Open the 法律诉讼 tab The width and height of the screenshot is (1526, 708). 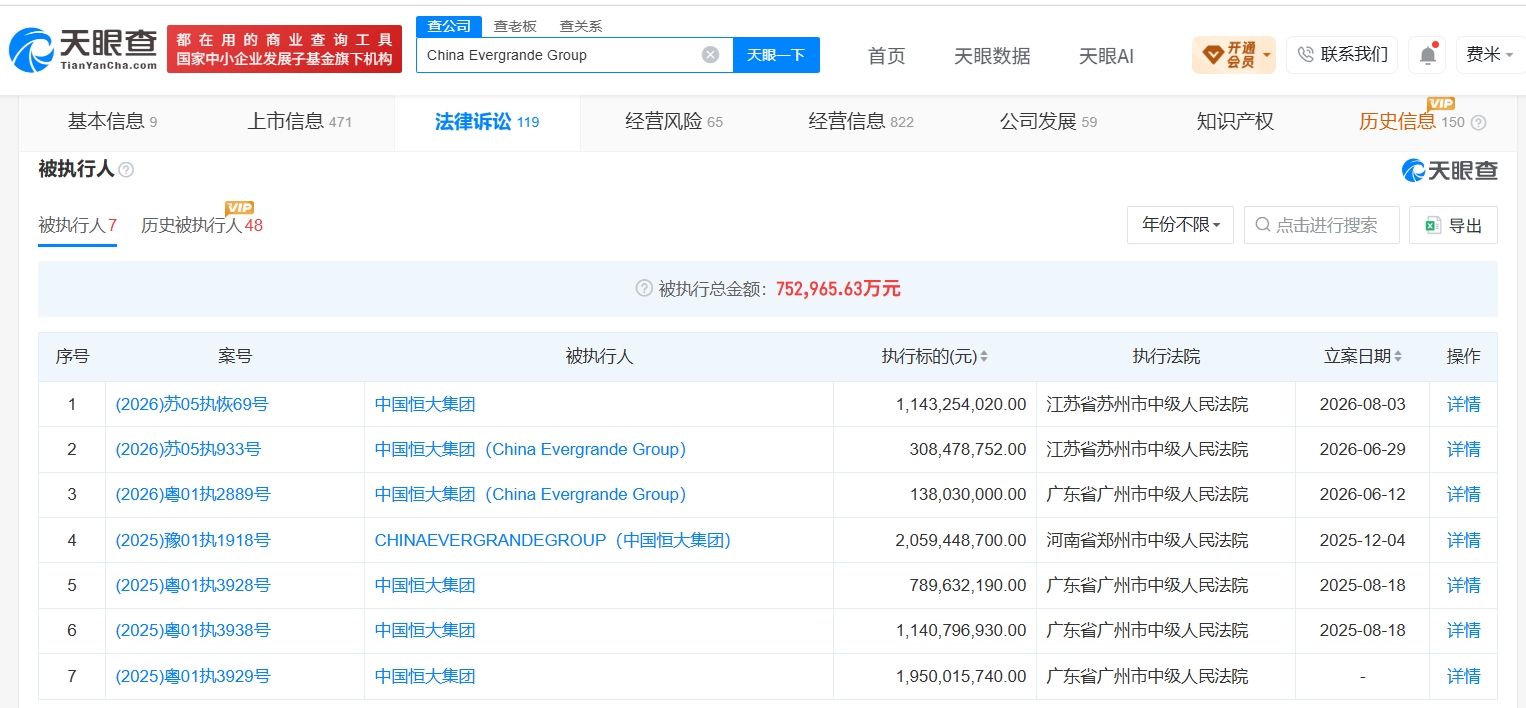coord(487,122)
